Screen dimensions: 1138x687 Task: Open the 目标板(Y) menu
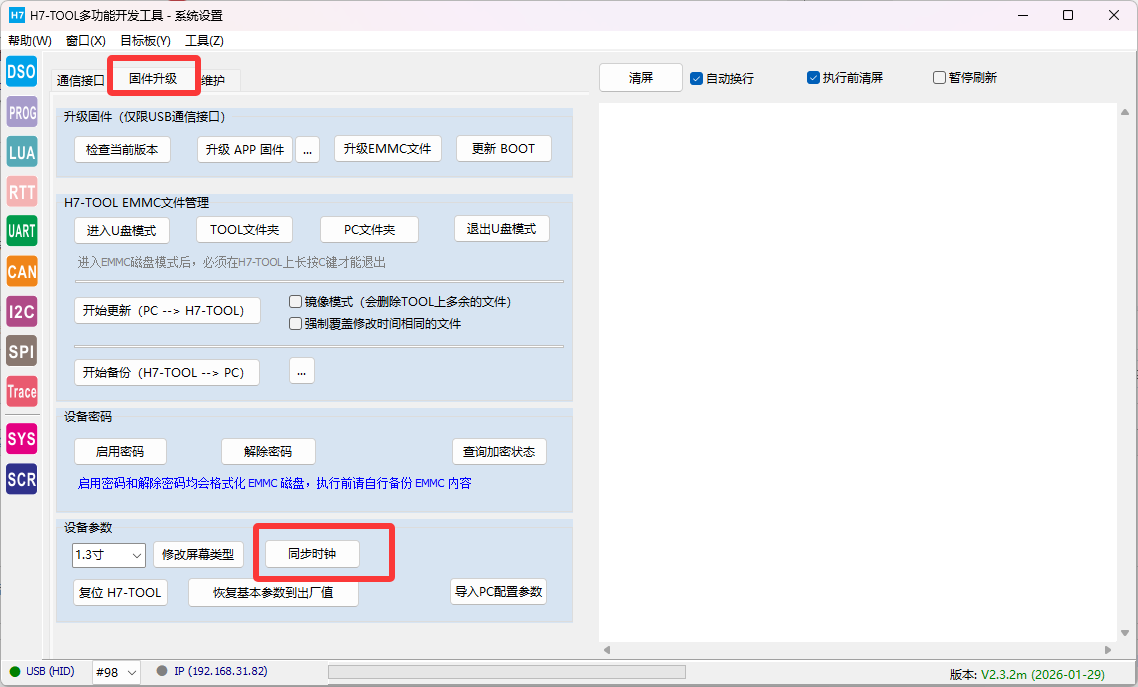145,41
